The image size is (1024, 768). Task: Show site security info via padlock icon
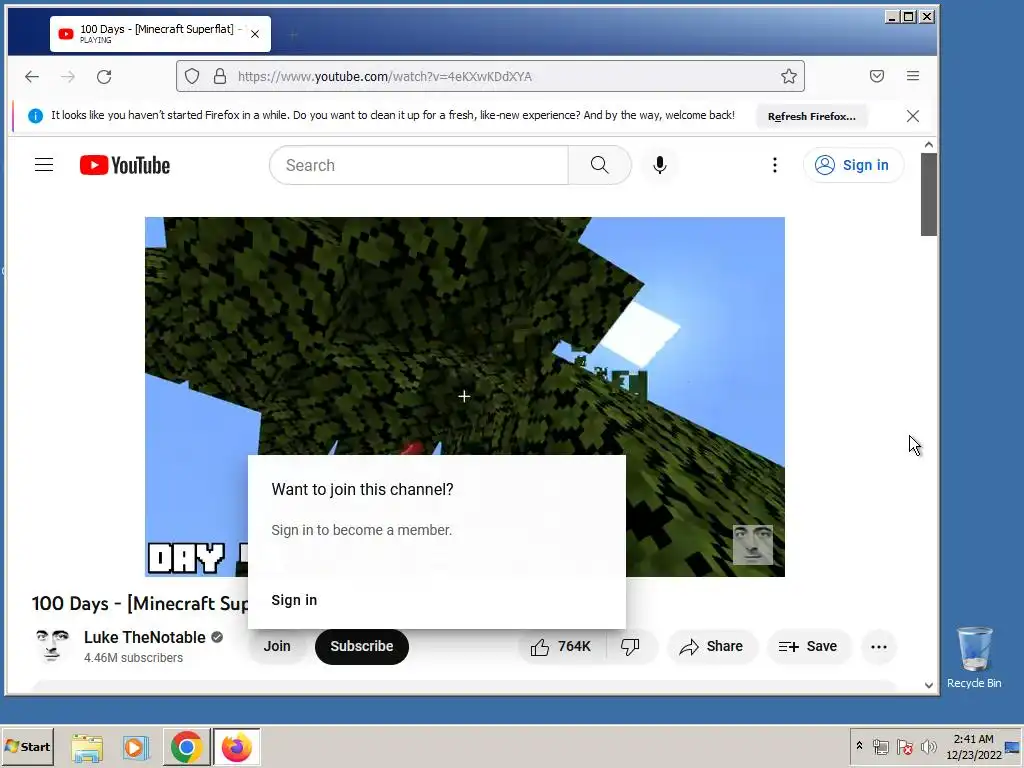coord(220,76)
